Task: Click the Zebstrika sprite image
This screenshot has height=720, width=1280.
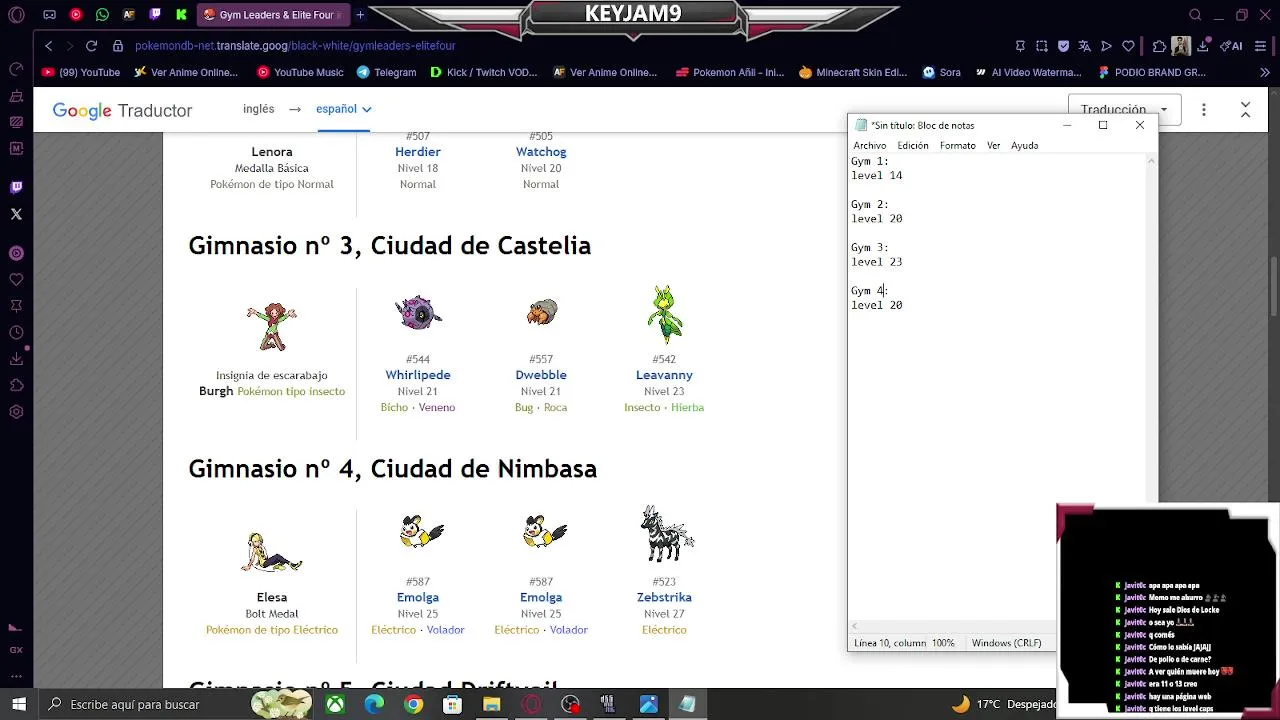Action: pos(666,534)
